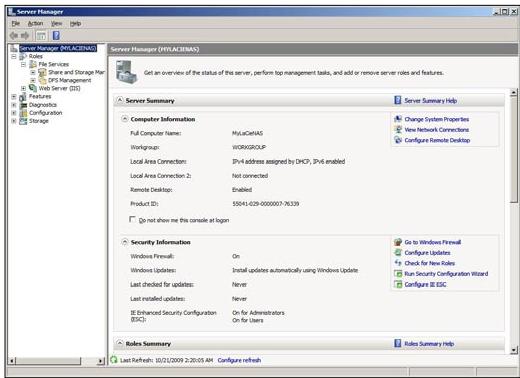
Task: Click the Server Summary Help link
Action: 431,100
